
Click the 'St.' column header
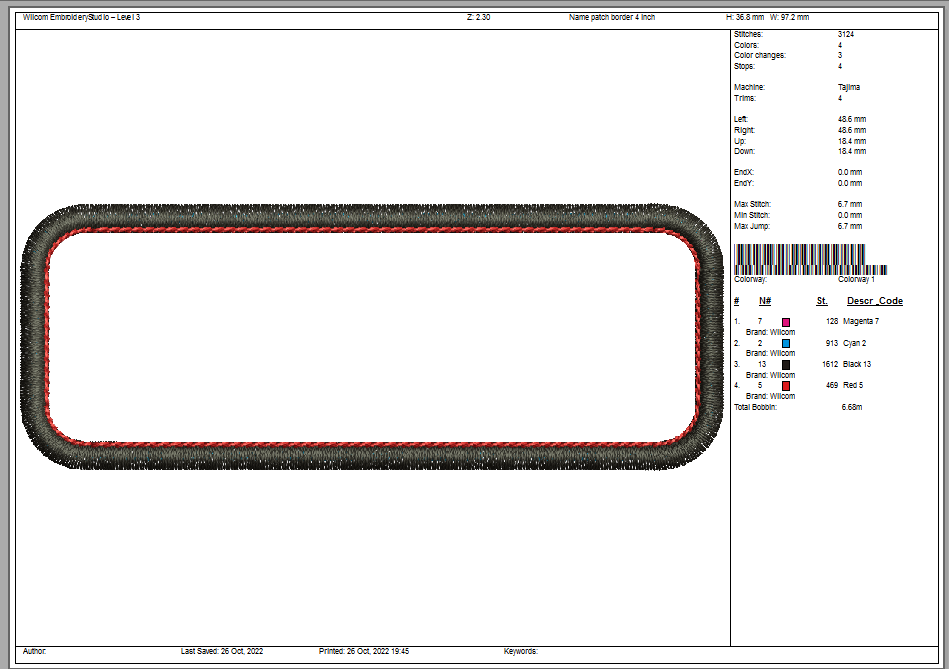(822, 301)
